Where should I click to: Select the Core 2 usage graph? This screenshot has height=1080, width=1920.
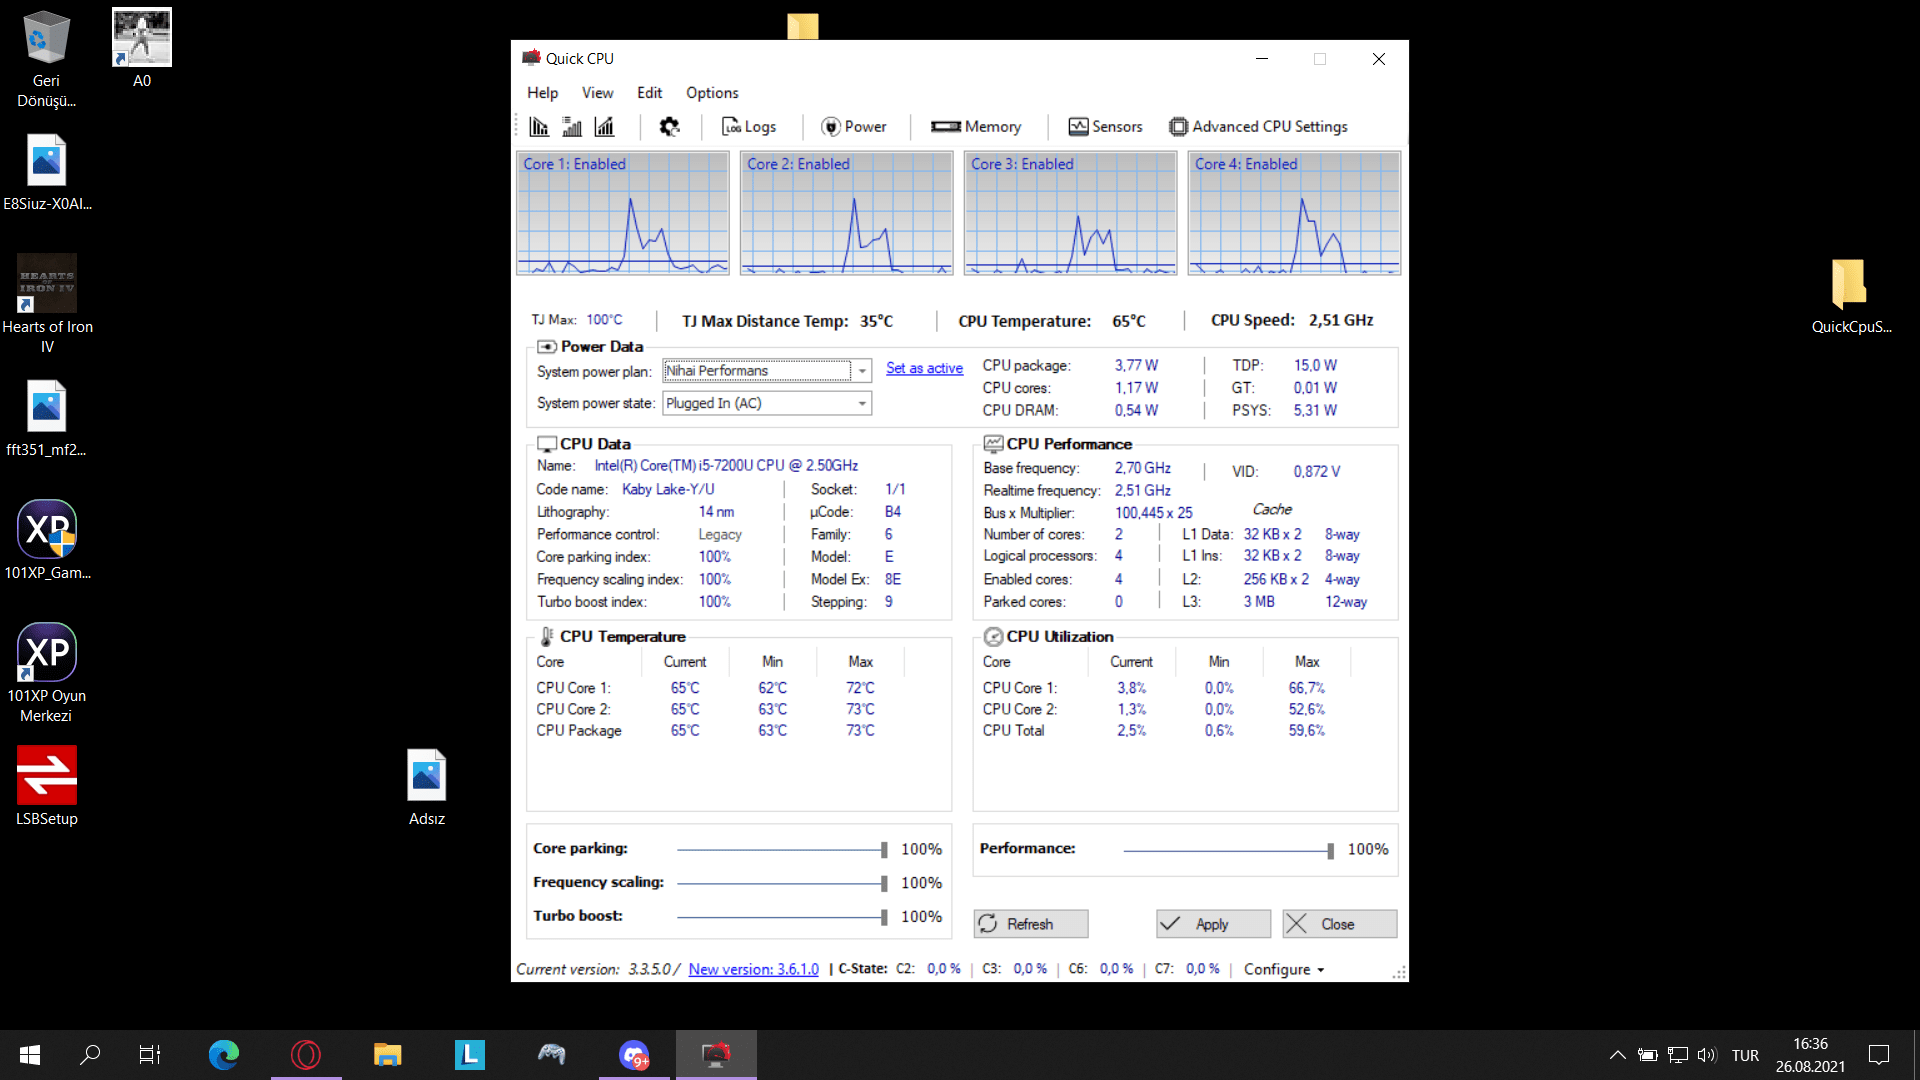[847, 213]
